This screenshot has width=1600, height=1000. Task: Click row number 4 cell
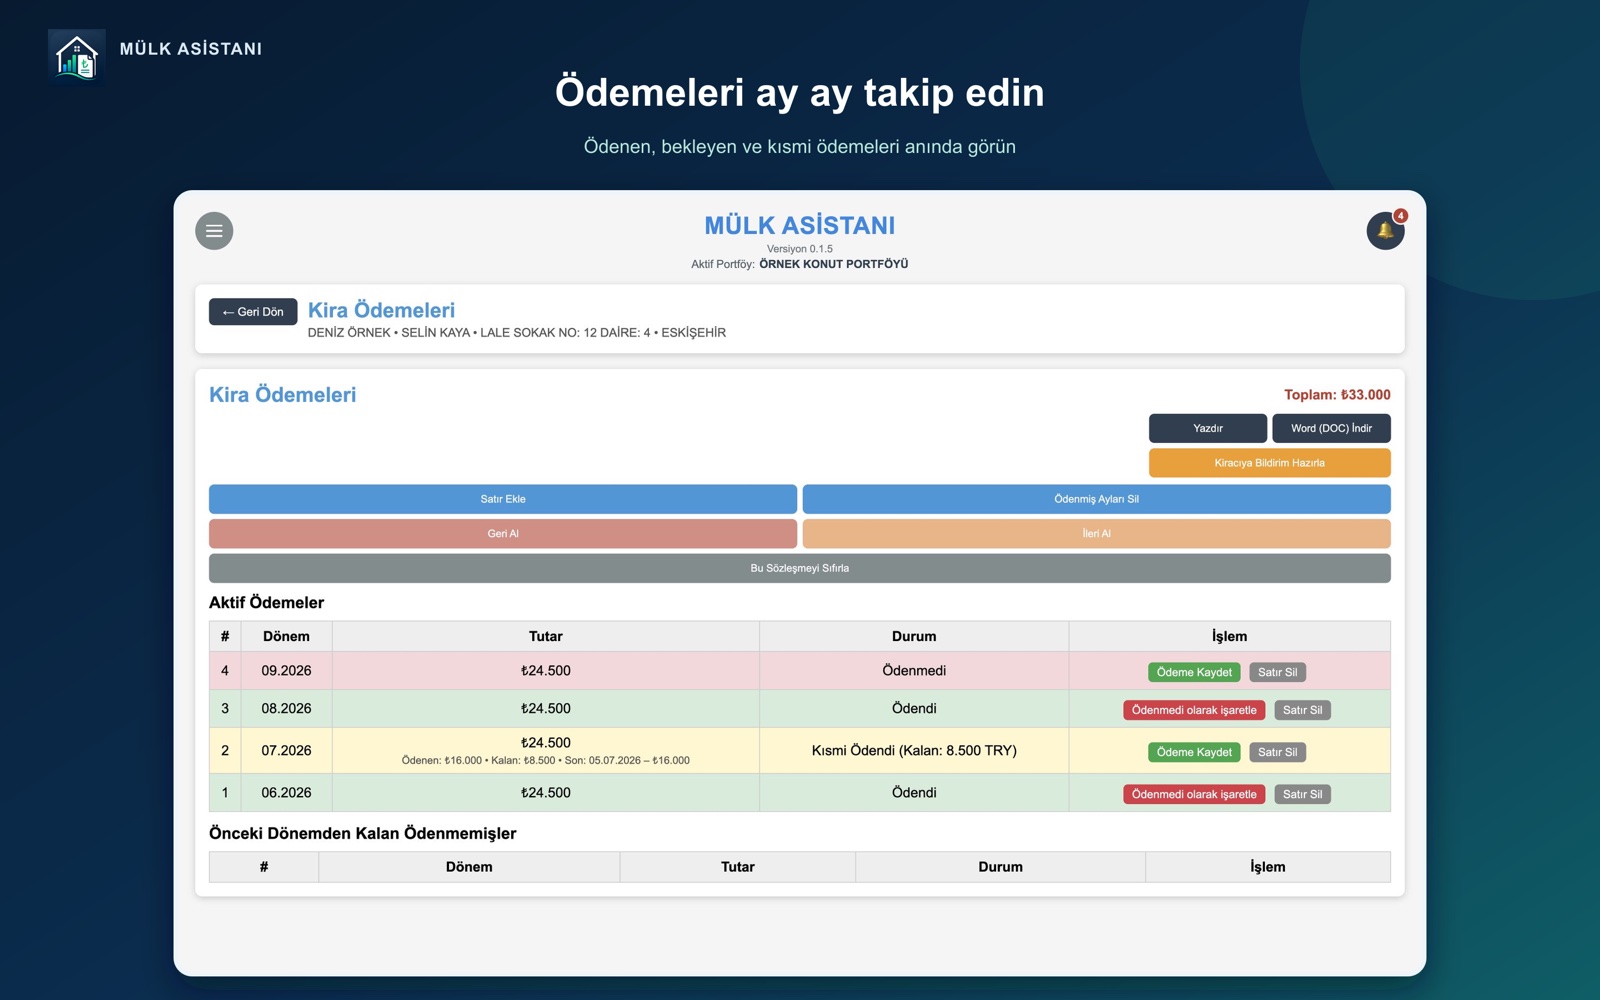(225, 671)
